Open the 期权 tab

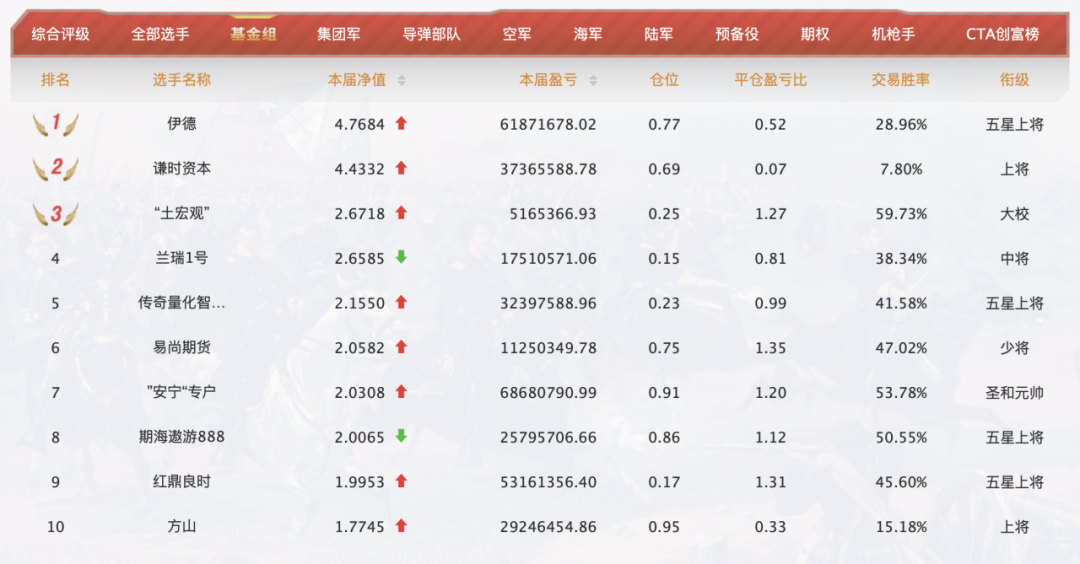tap(815, 34)
